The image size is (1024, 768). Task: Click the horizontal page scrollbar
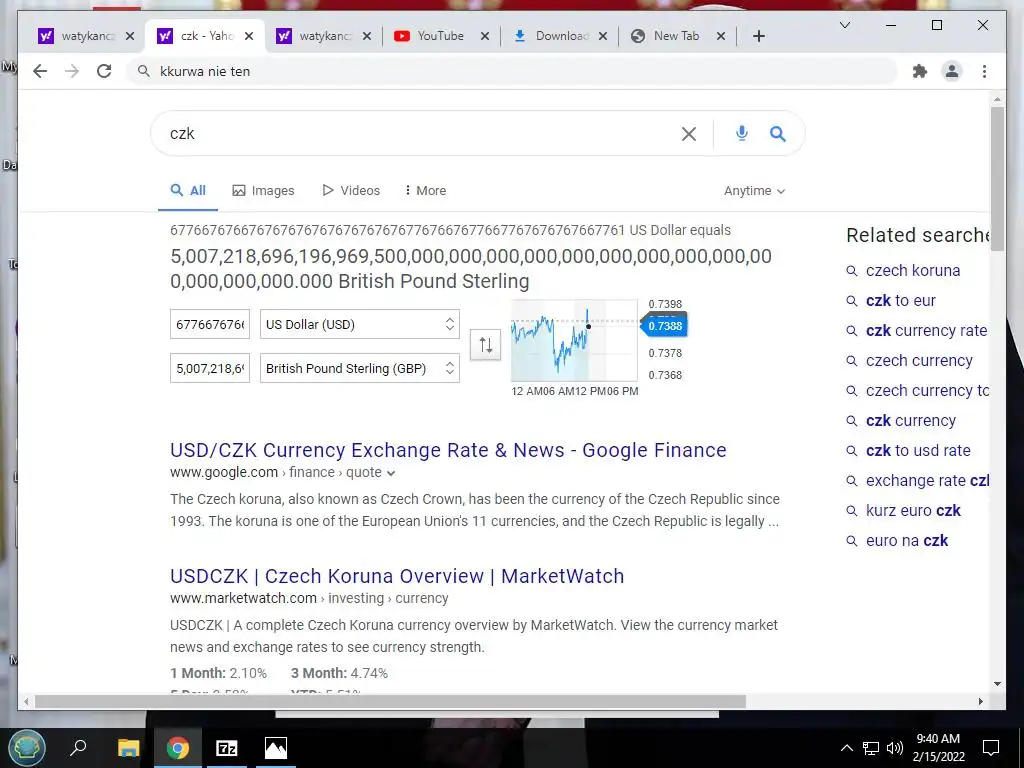[390, 701]
